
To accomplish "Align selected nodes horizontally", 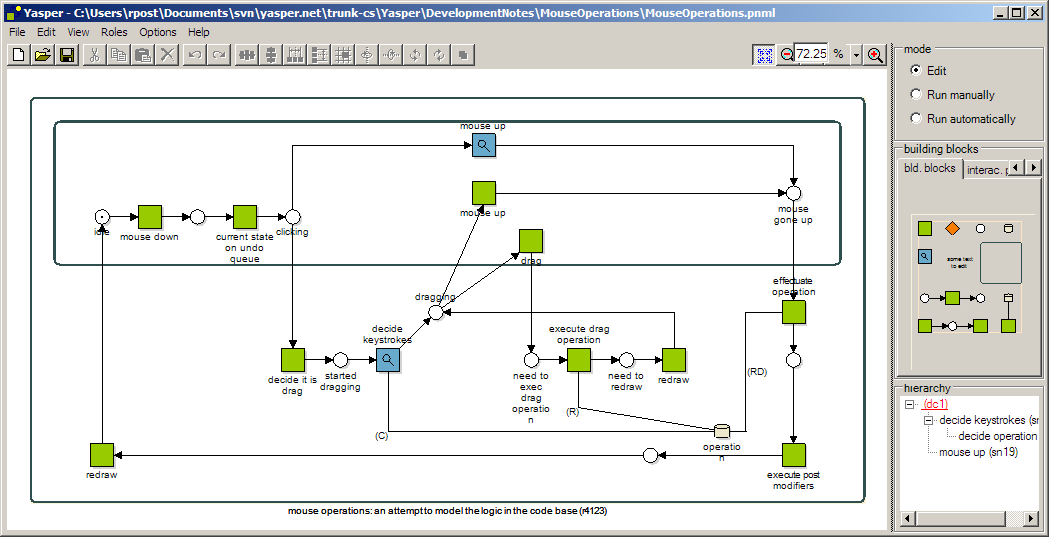I will click(x=247, y=55).
